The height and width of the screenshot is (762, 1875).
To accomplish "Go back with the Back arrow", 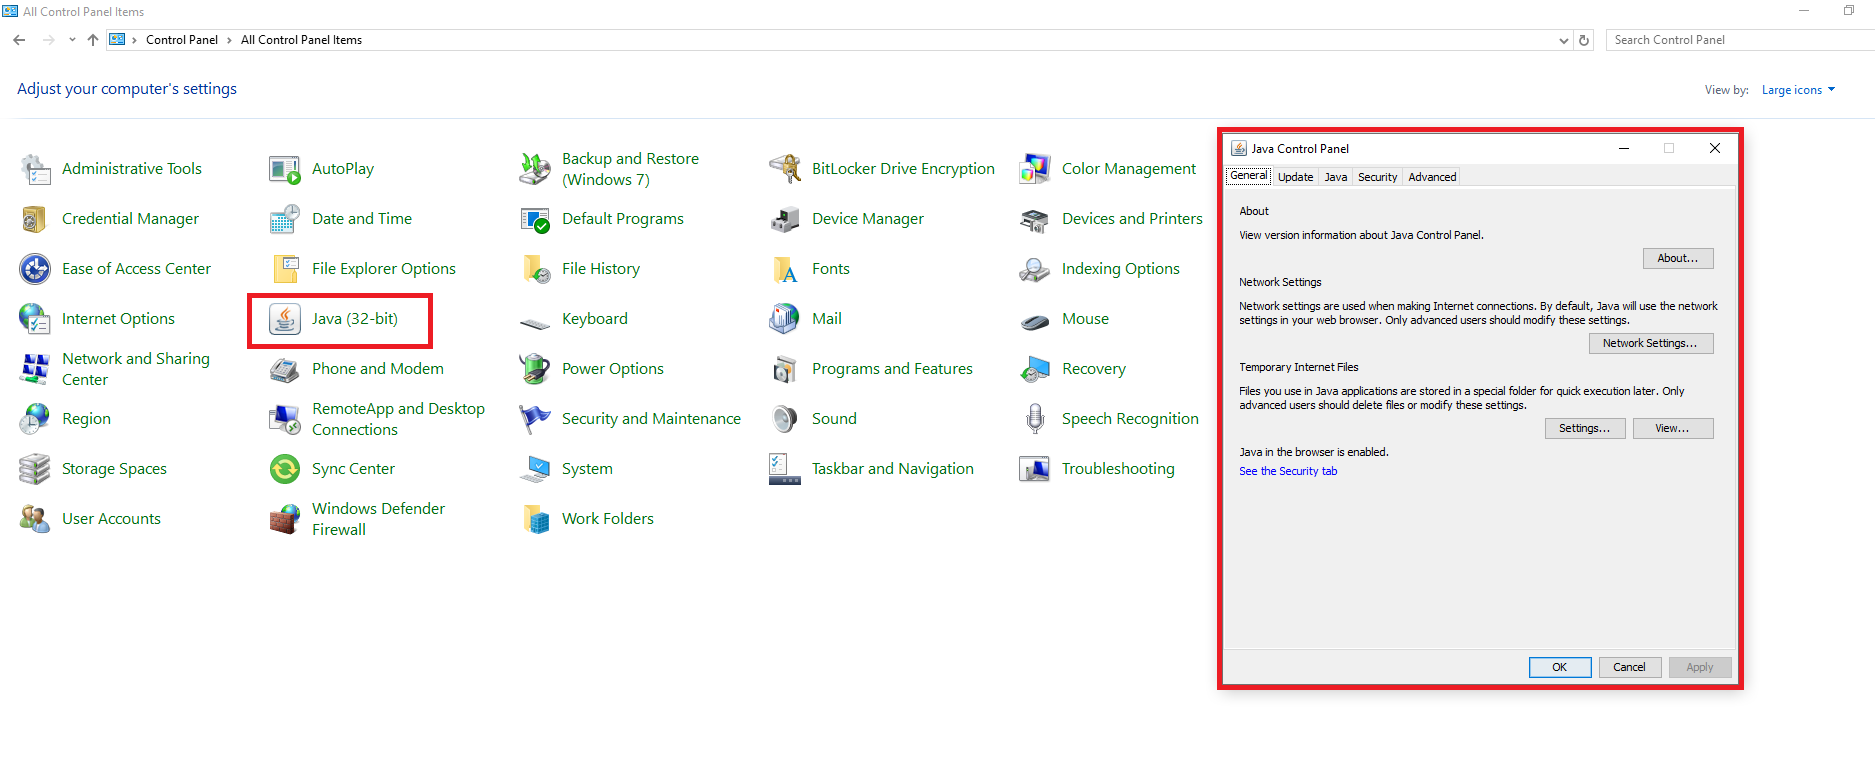I will 19,40.
